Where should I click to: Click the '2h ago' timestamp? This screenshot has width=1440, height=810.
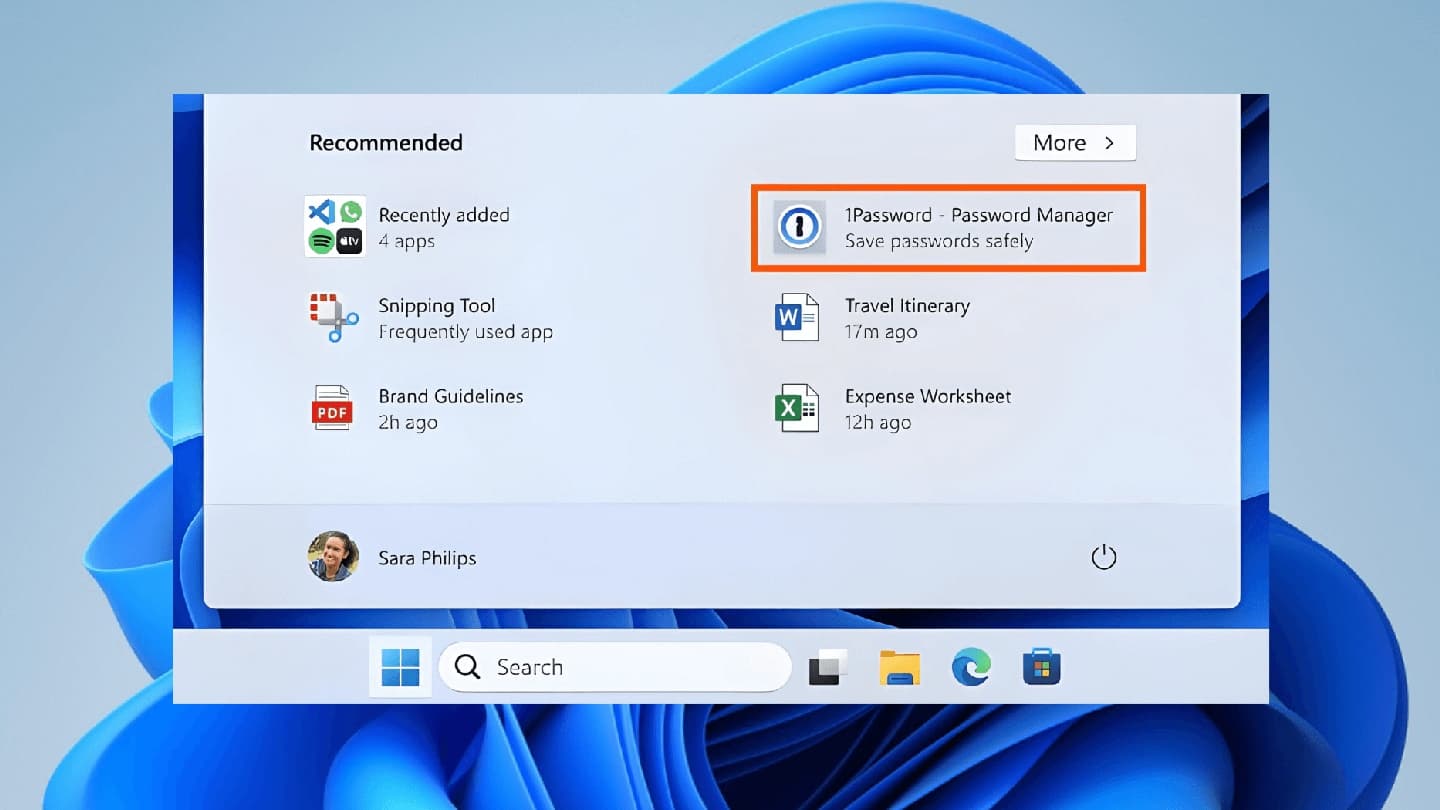(408, 423)
